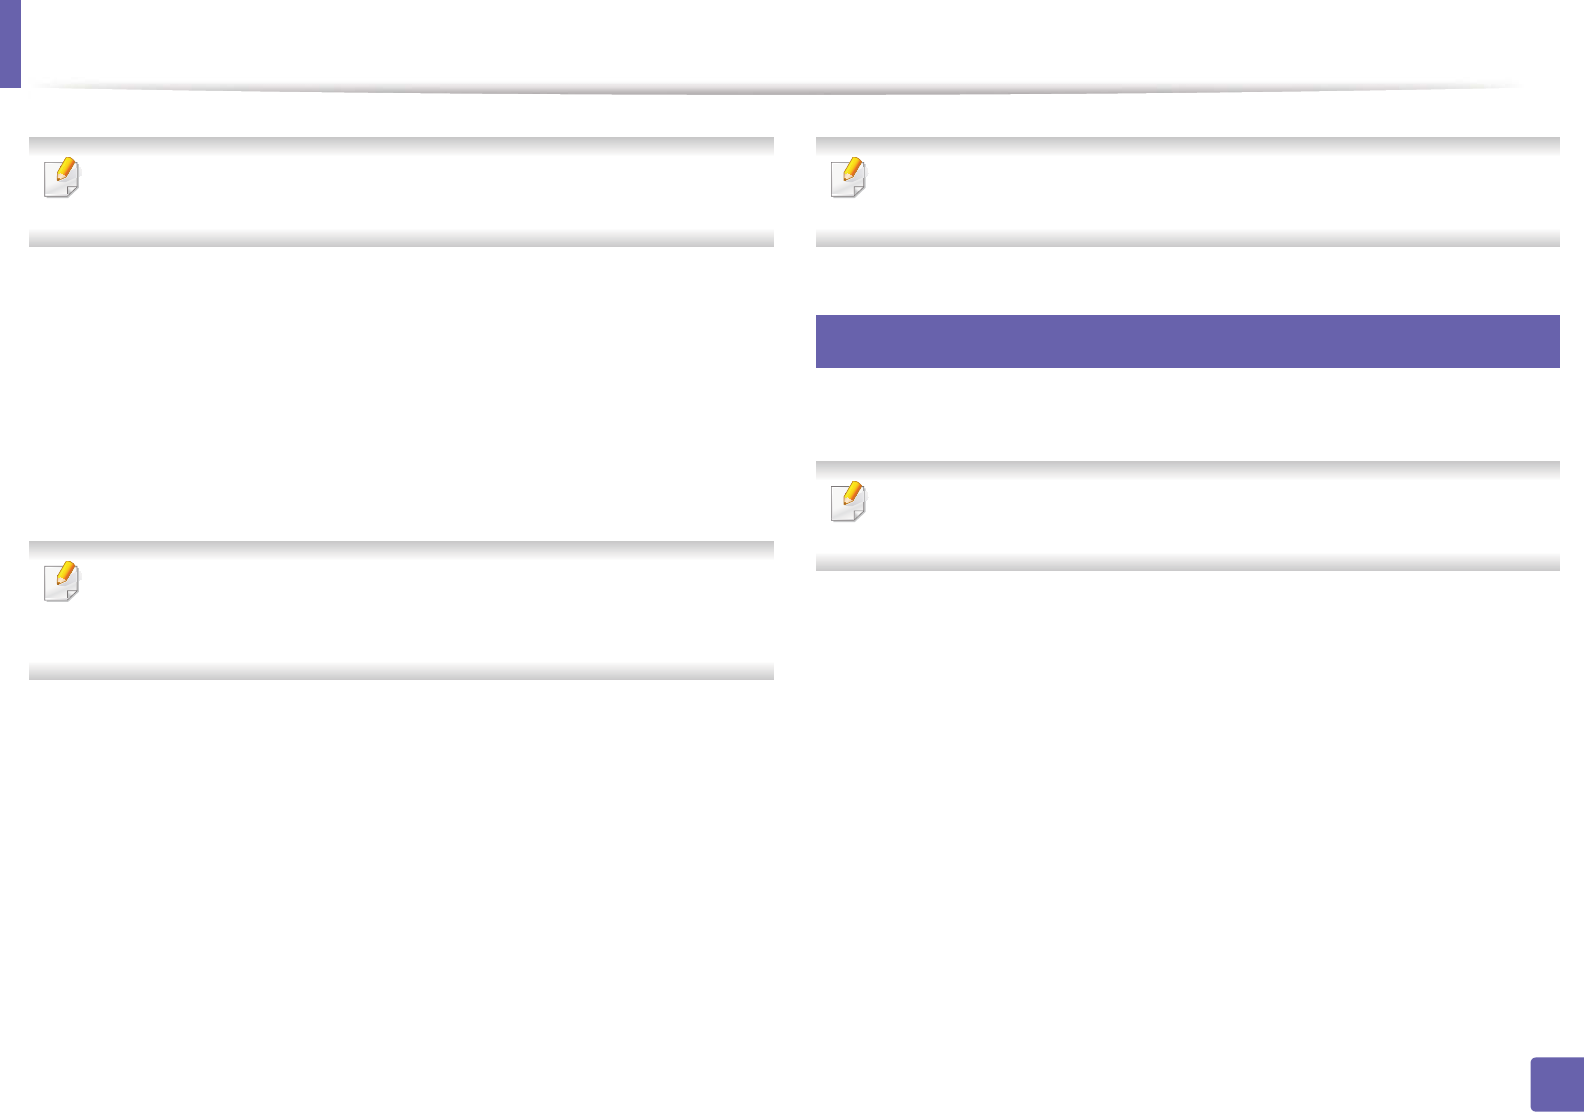Click the bottom gray border of the lower-left note
This screenshot has width=1584, height=1112.
401,673
